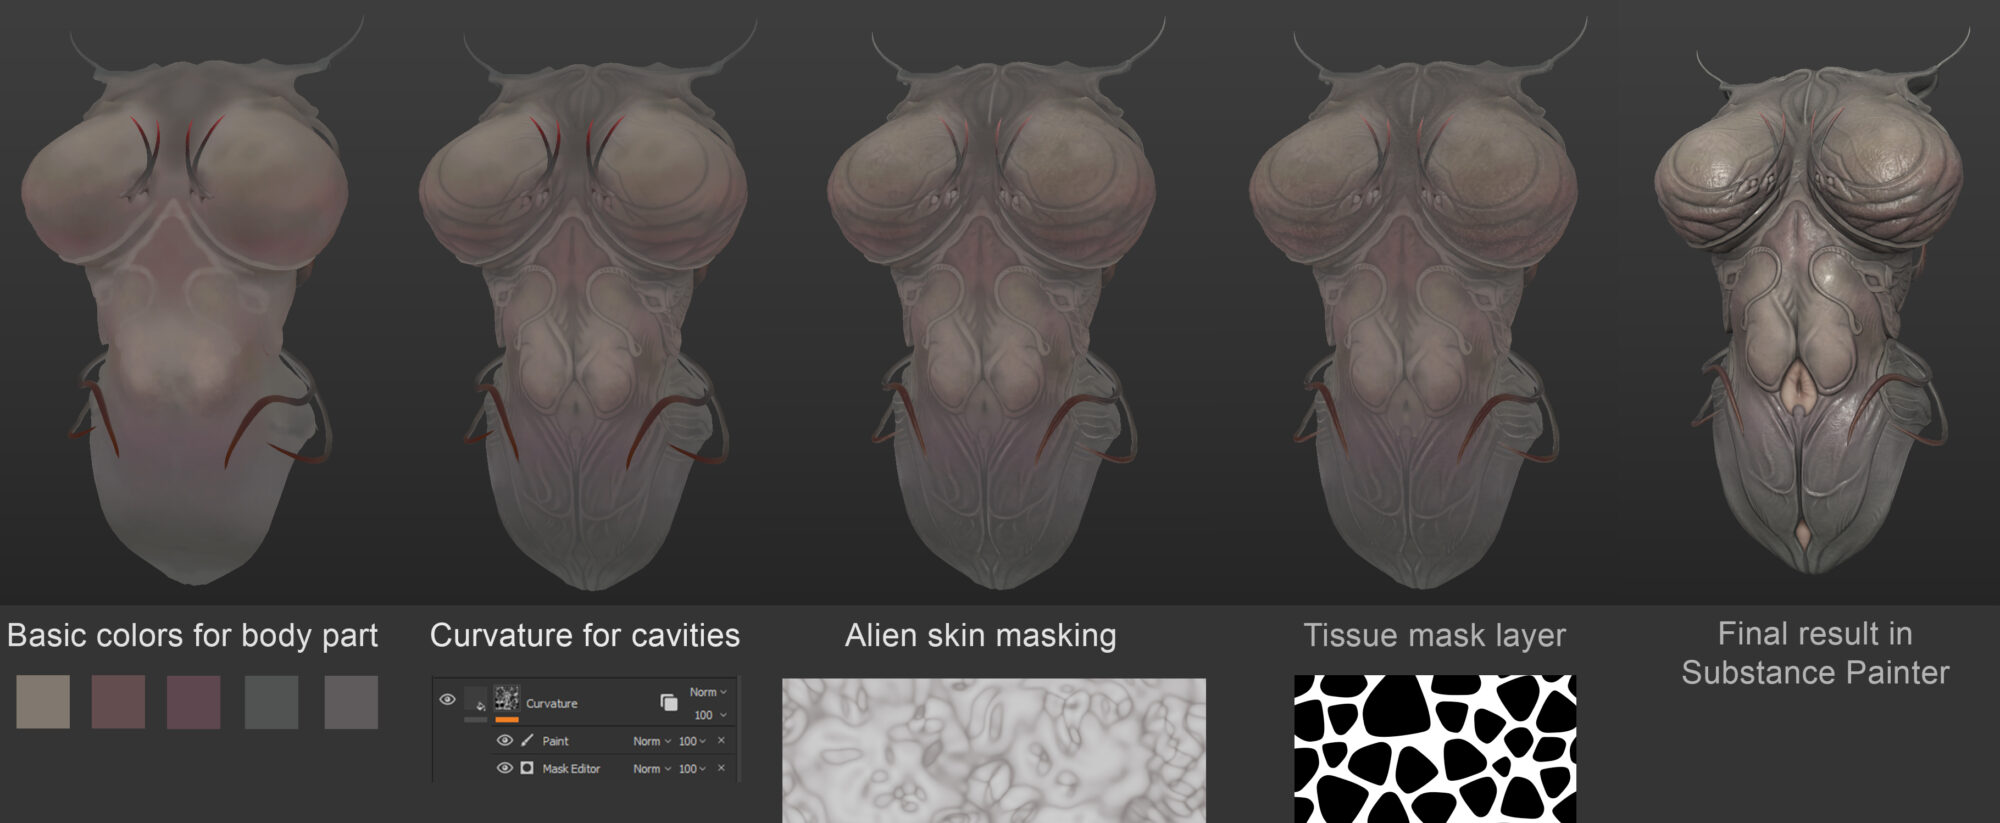This screenshot has width=2000, height=823.
Task: Select the Curvature layer name
Action: (x=552, y=704)
